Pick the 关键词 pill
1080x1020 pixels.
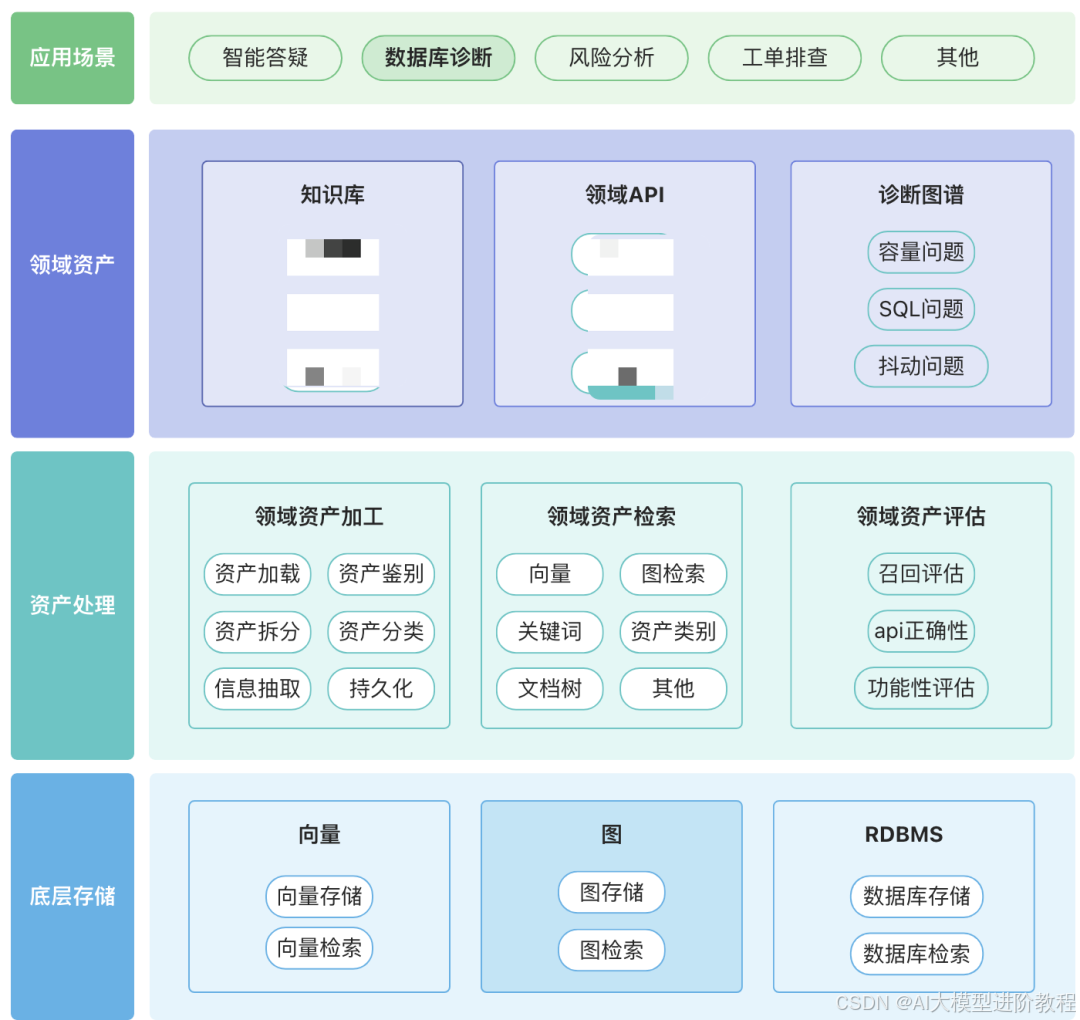pyautogui.click(x=550, y=632)
